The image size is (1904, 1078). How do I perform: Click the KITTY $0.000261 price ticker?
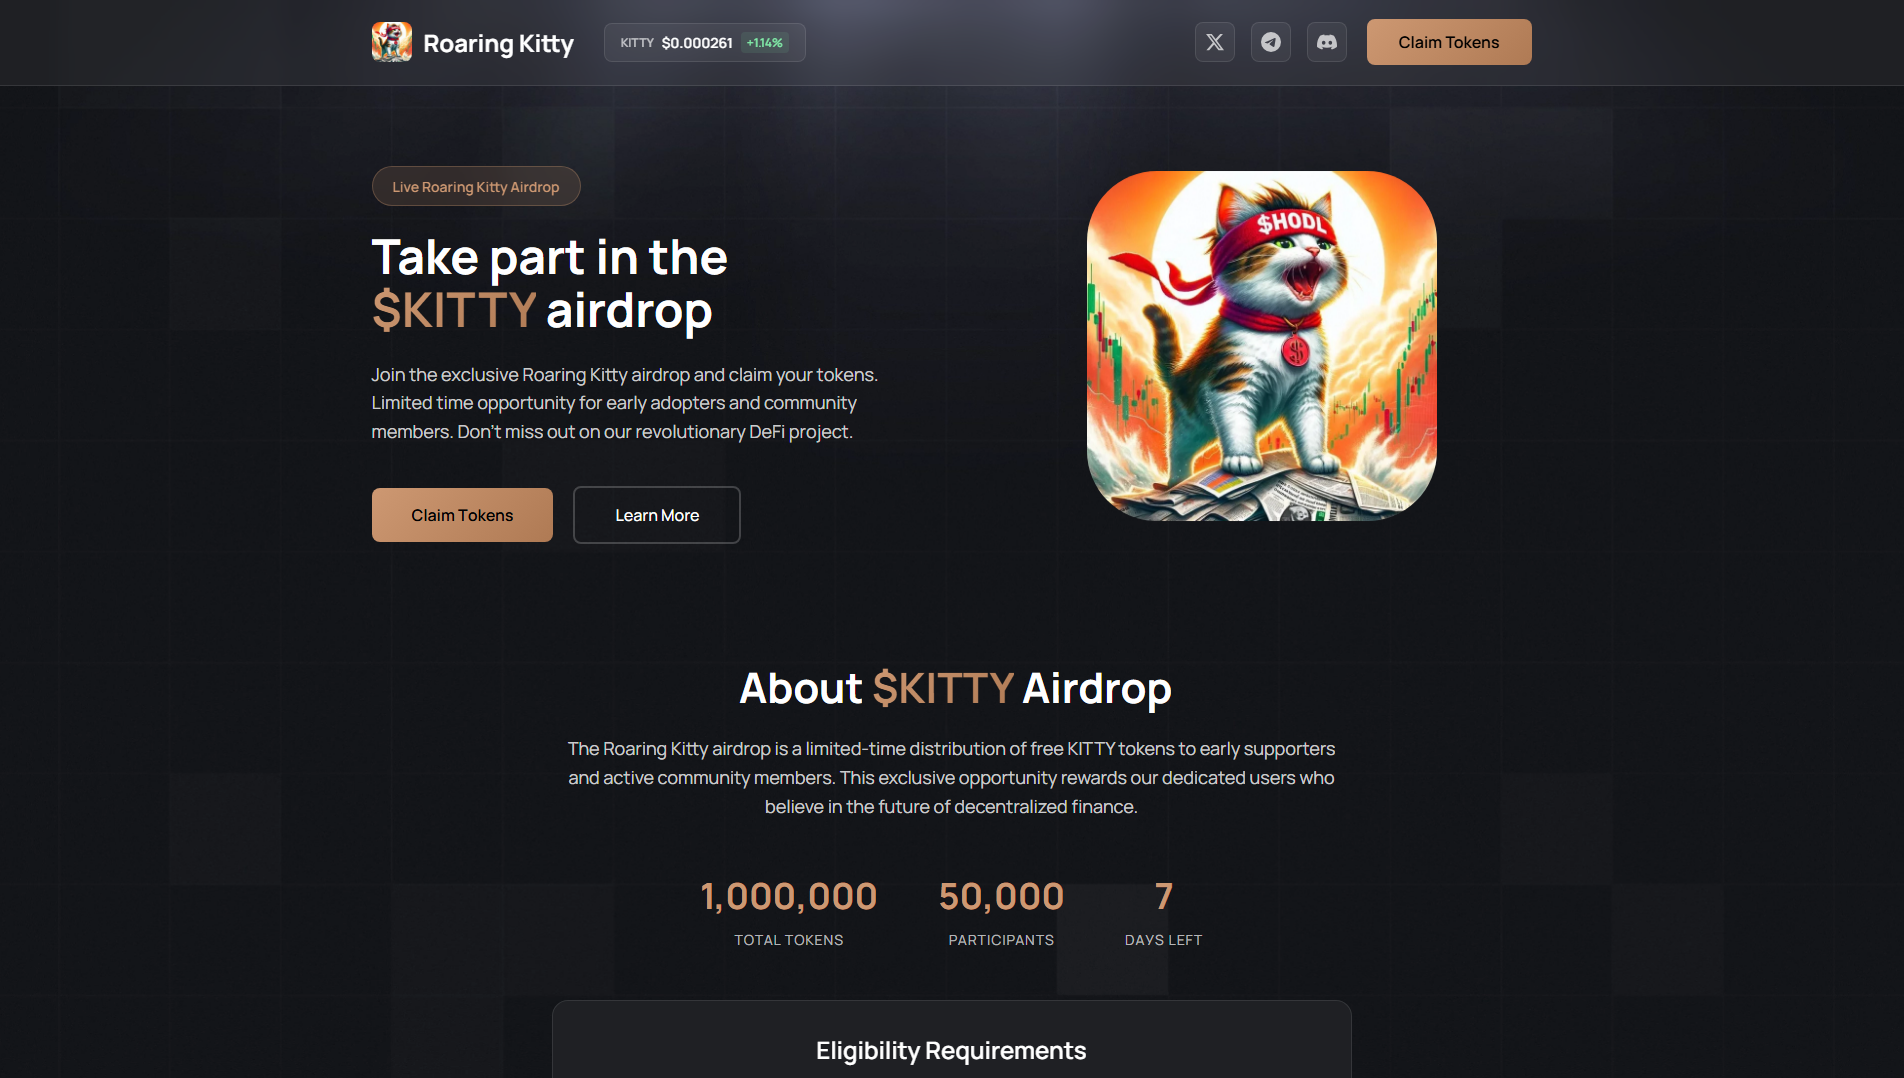(x=704, y=43)
